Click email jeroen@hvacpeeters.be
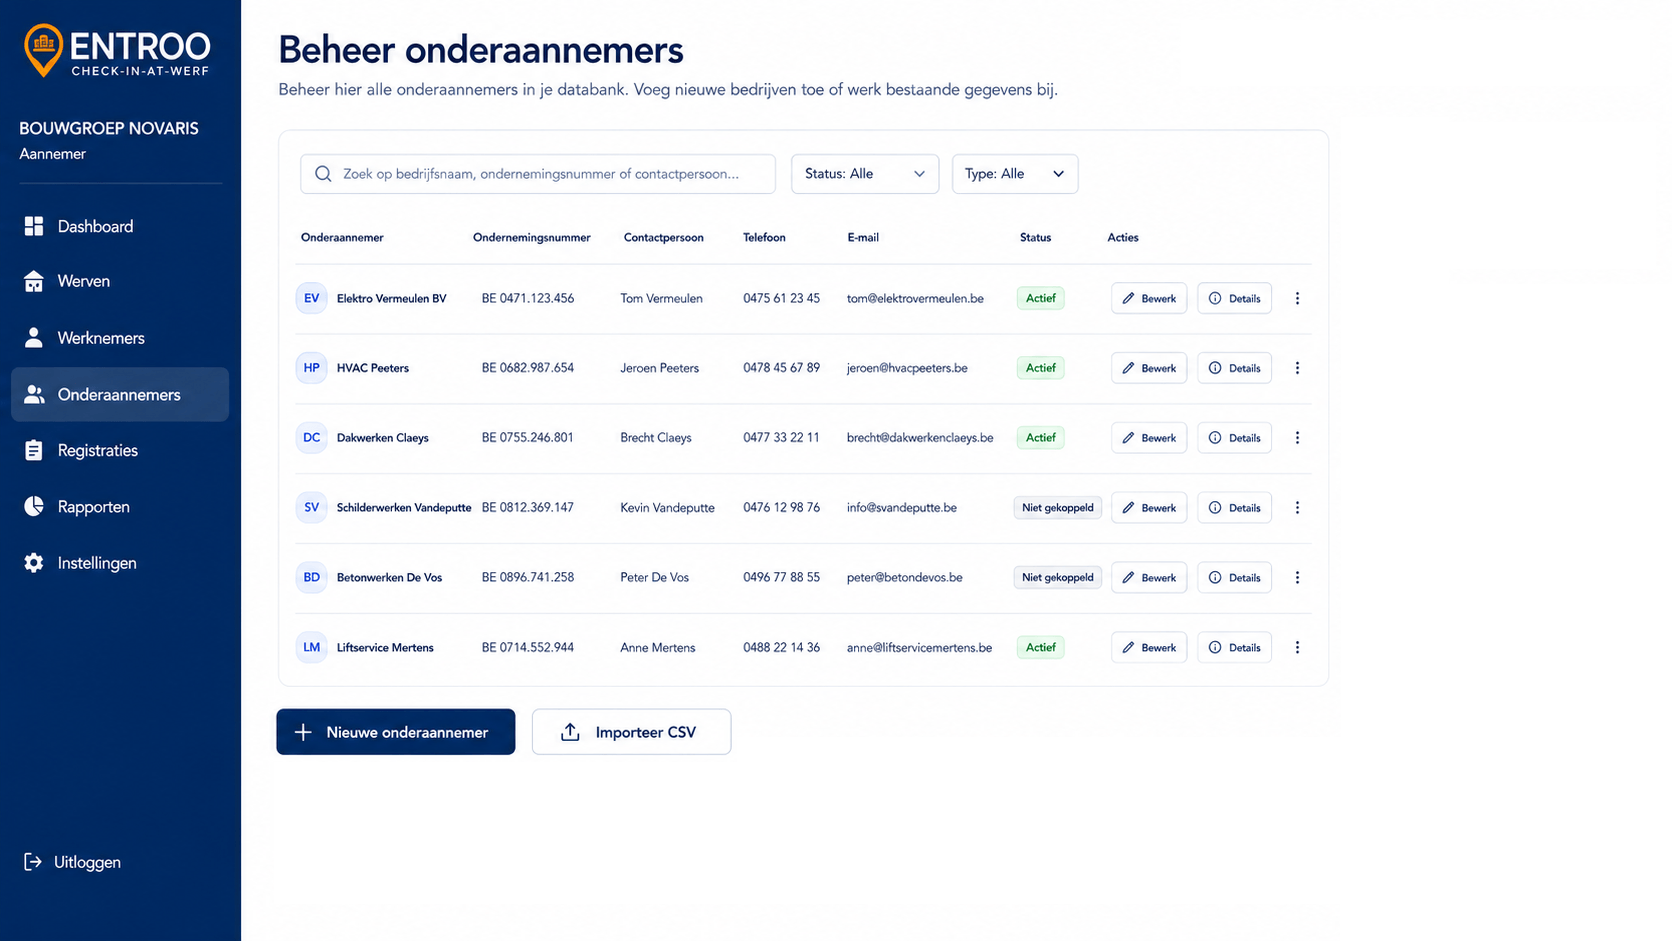The image size is (1672, 941). click(907, 368)
